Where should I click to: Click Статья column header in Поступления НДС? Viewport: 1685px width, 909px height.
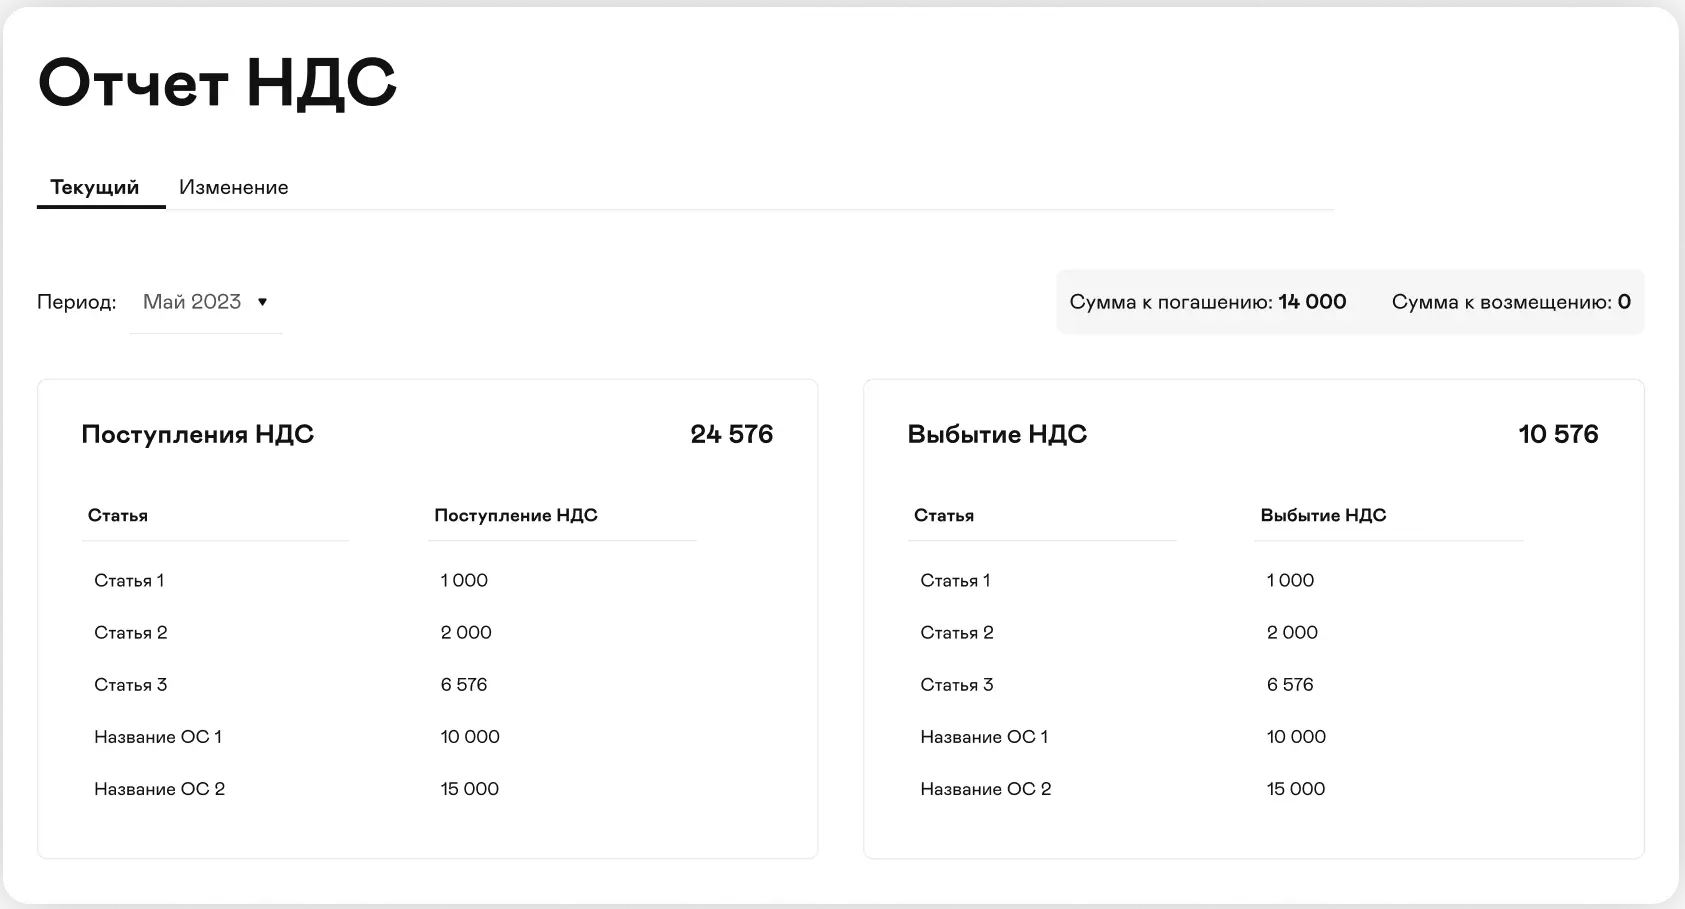pyautogui.click(x=118, y=516)
